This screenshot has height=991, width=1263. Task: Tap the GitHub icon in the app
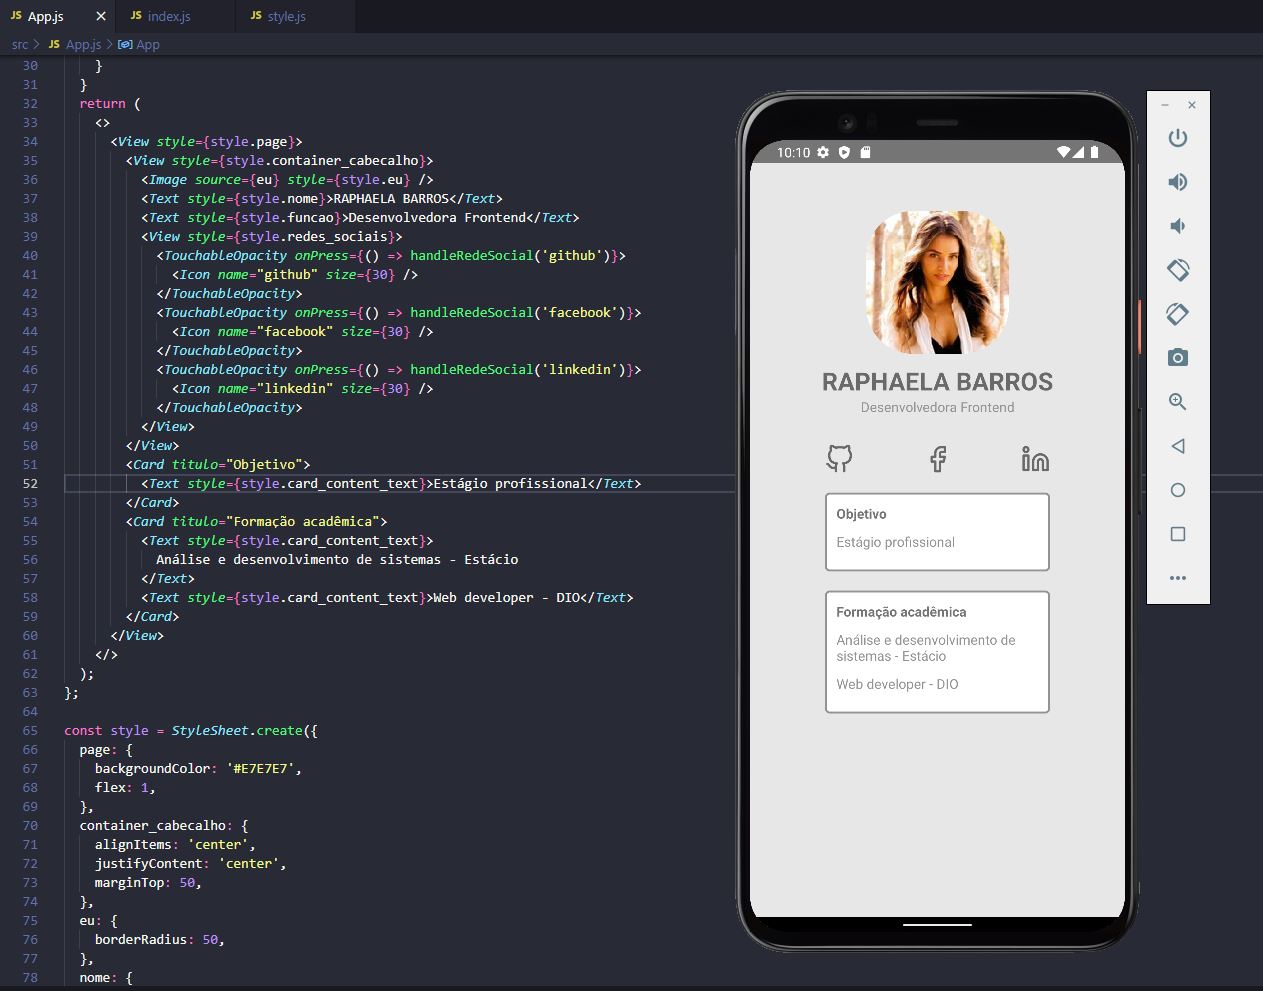pyautogui.click(x=839, y=459)
